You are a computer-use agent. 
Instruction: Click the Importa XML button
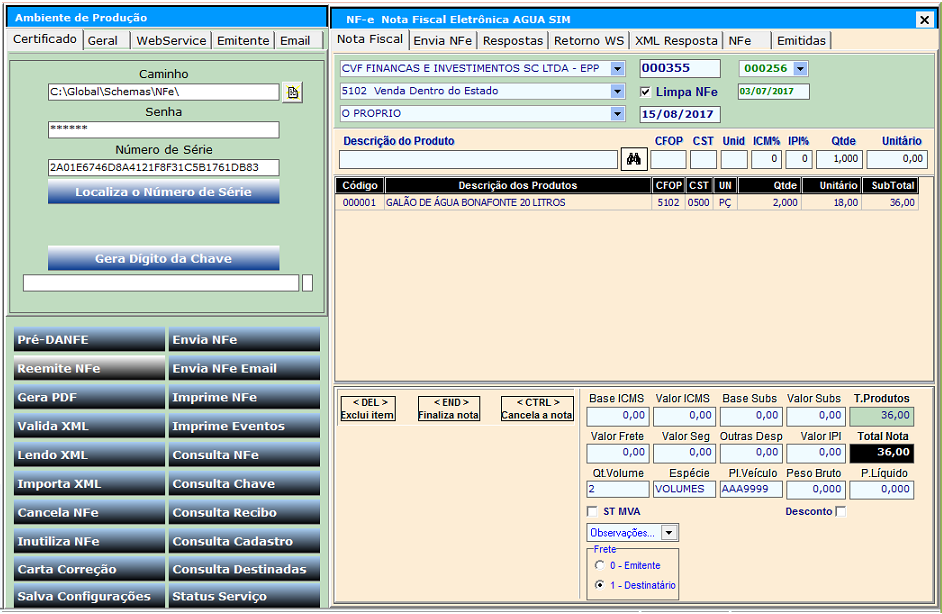tap(90, 484)
